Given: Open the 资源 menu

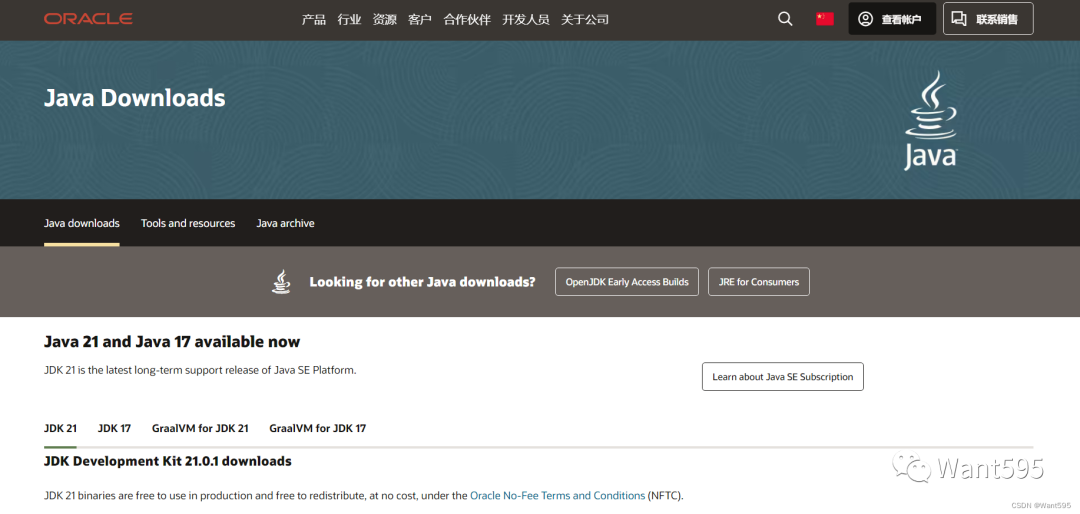Looking at the screenshot, I should click(384, 19).
